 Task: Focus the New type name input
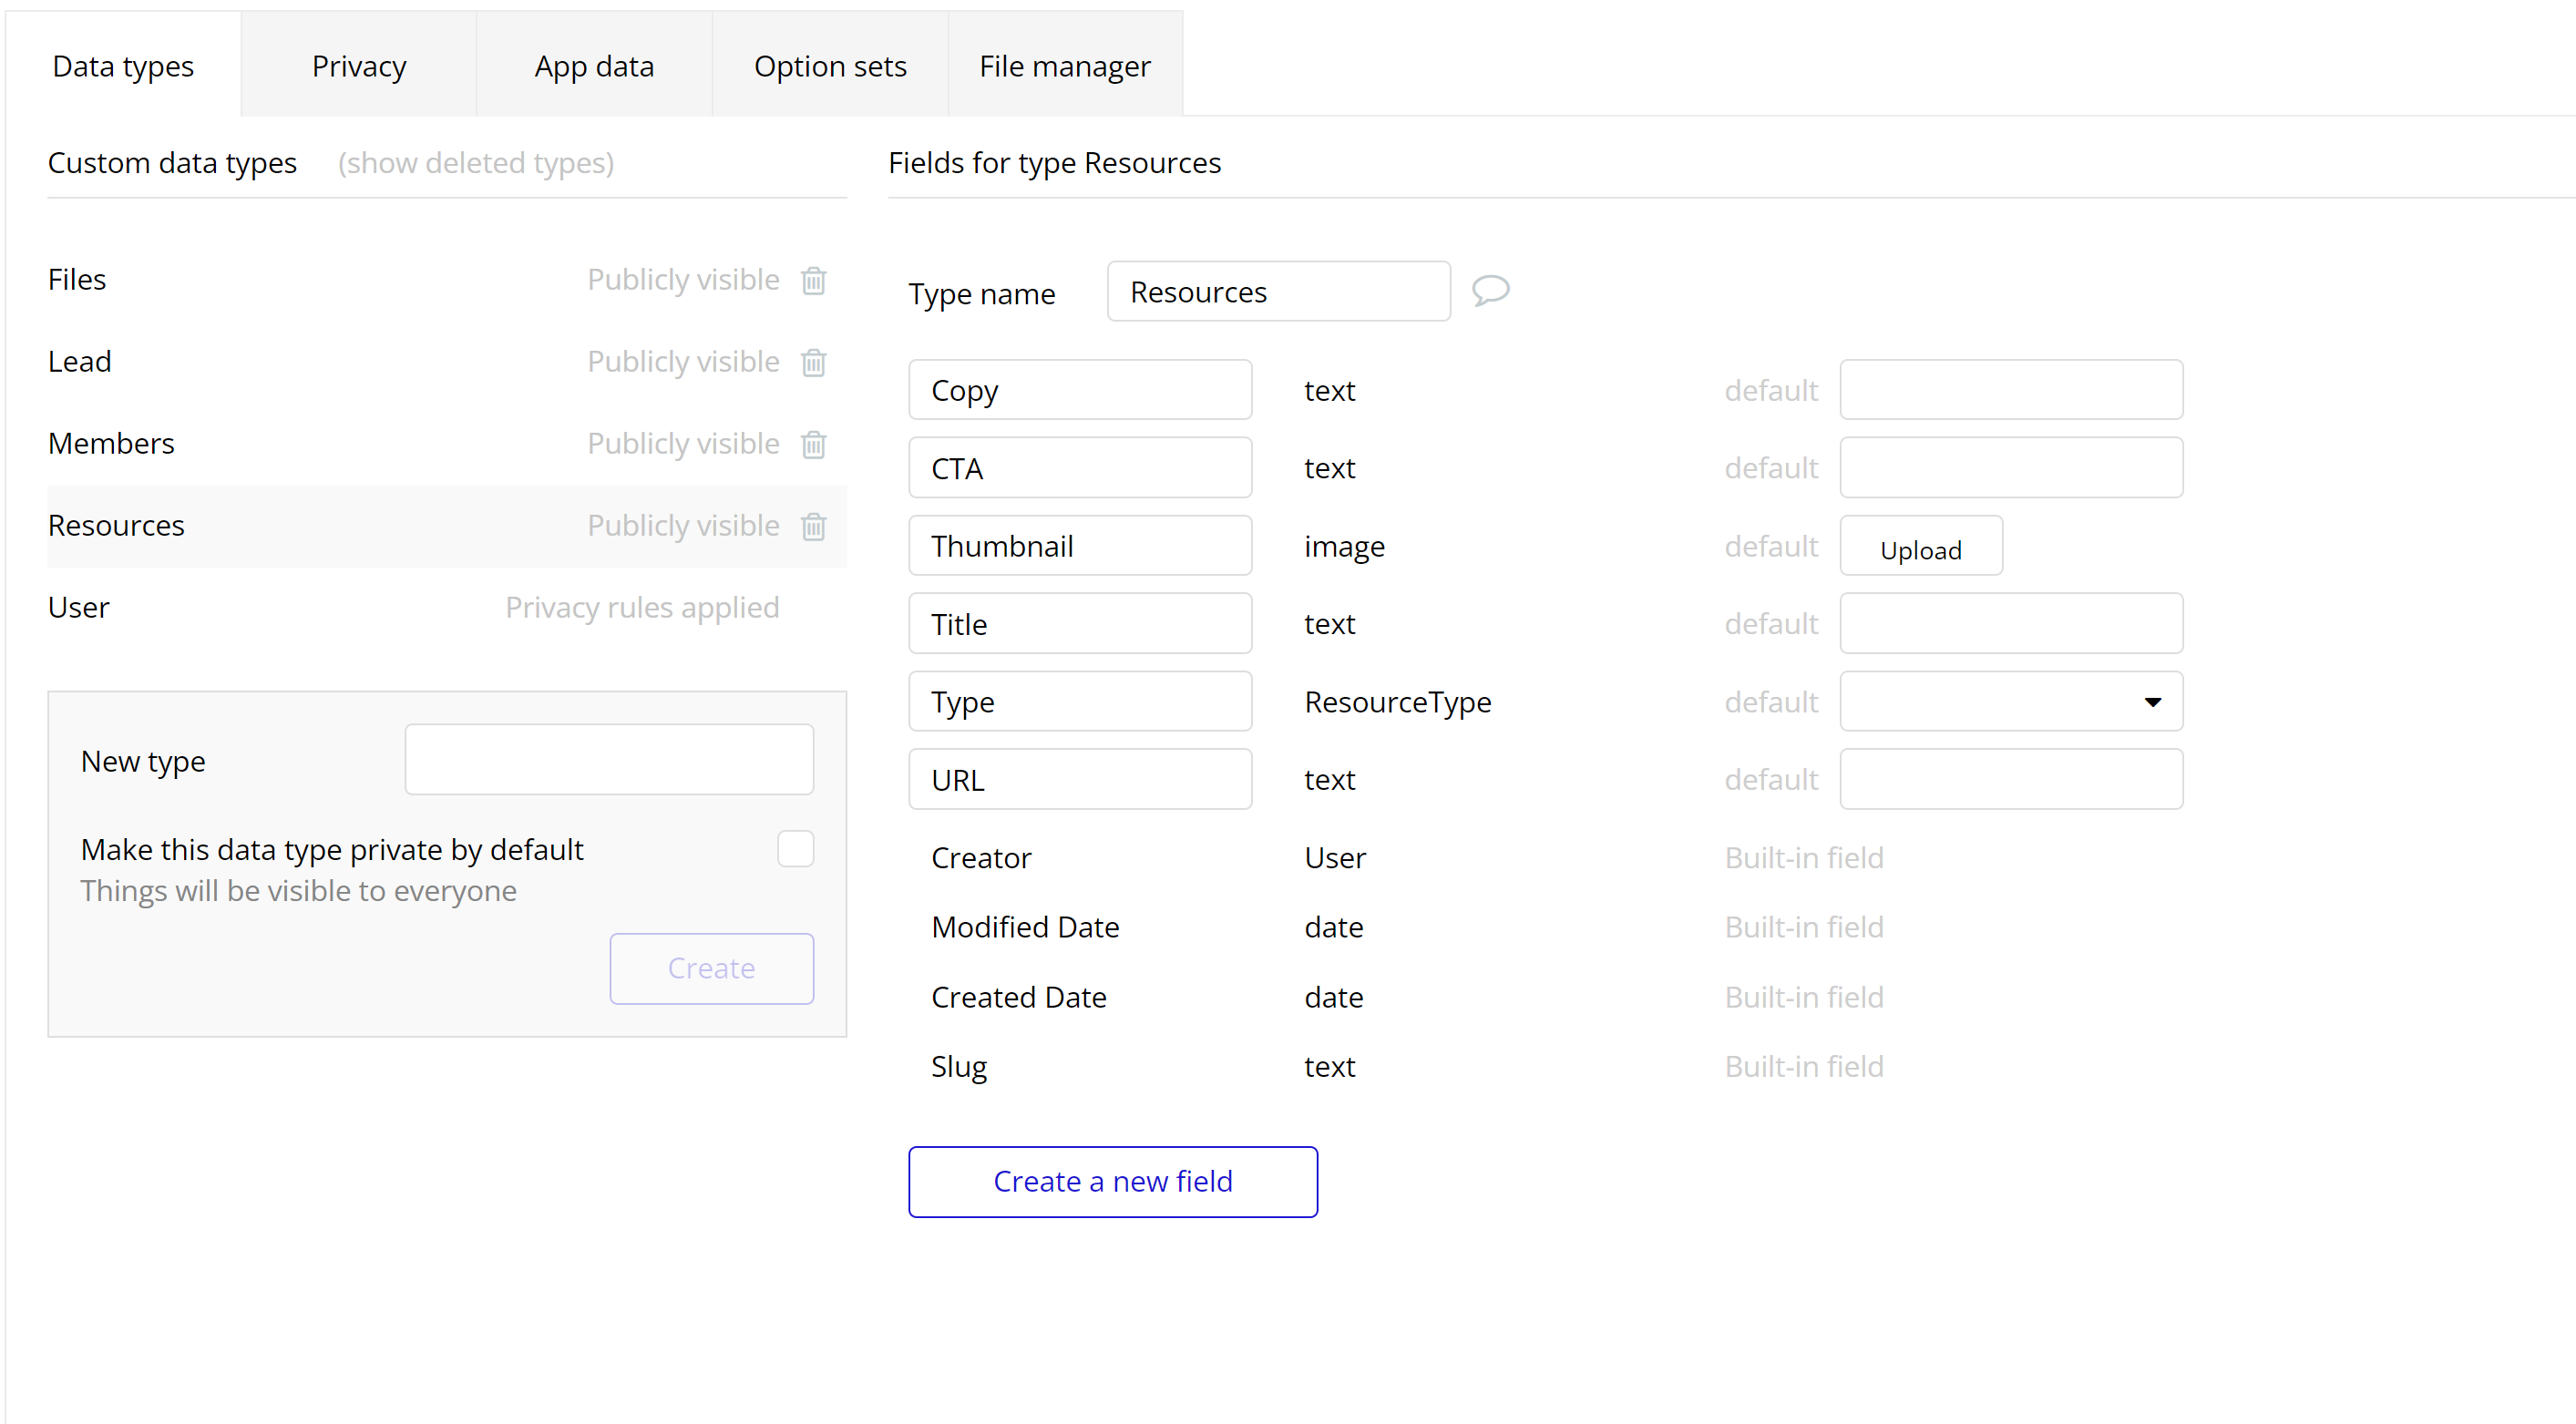(608, 760)
